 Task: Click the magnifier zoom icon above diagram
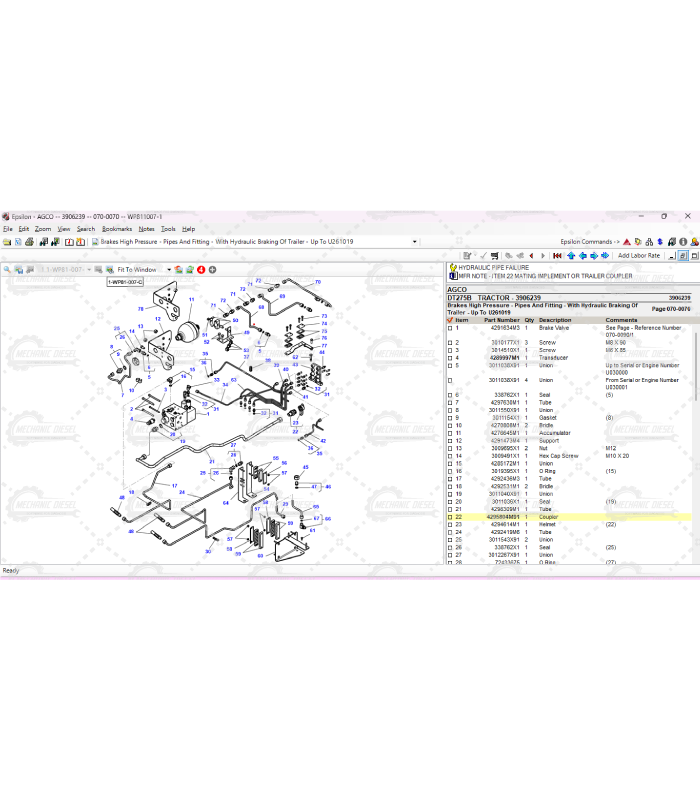tap(7, 270)
